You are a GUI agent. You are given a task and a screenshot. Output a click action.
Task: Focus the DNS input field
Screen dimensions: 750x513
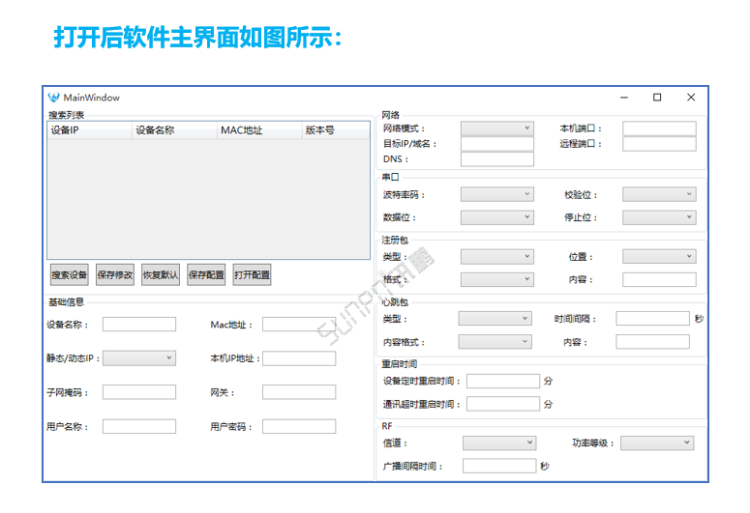tap(497, 159)
